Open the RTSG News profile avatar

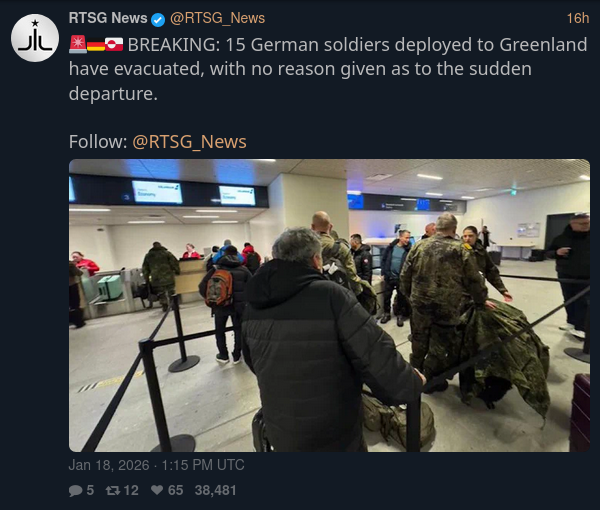click(x=35, y=38)
